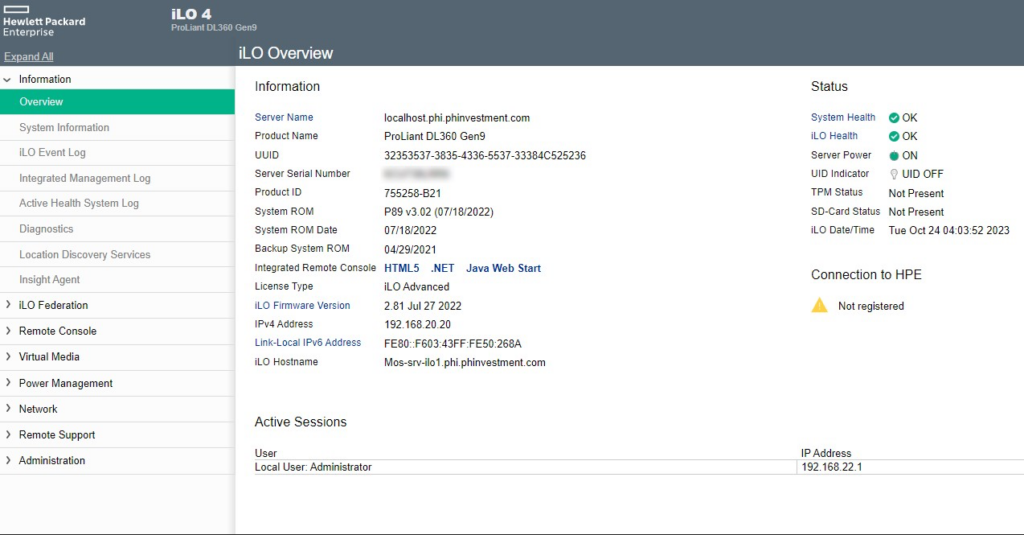
Task: Click the System Health link
Action: [843, 118]
